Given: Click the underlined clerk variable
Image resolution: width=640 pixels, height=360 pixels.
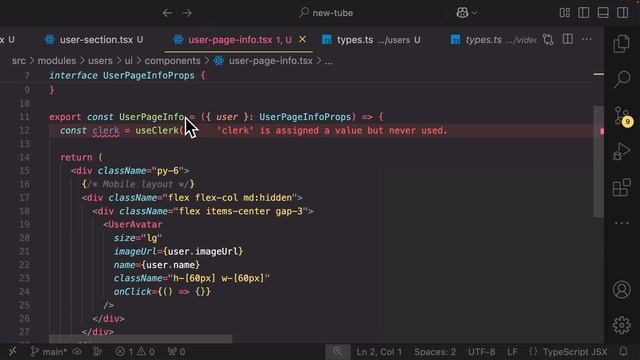Looking at the screenshot, I should click(106, 131).
